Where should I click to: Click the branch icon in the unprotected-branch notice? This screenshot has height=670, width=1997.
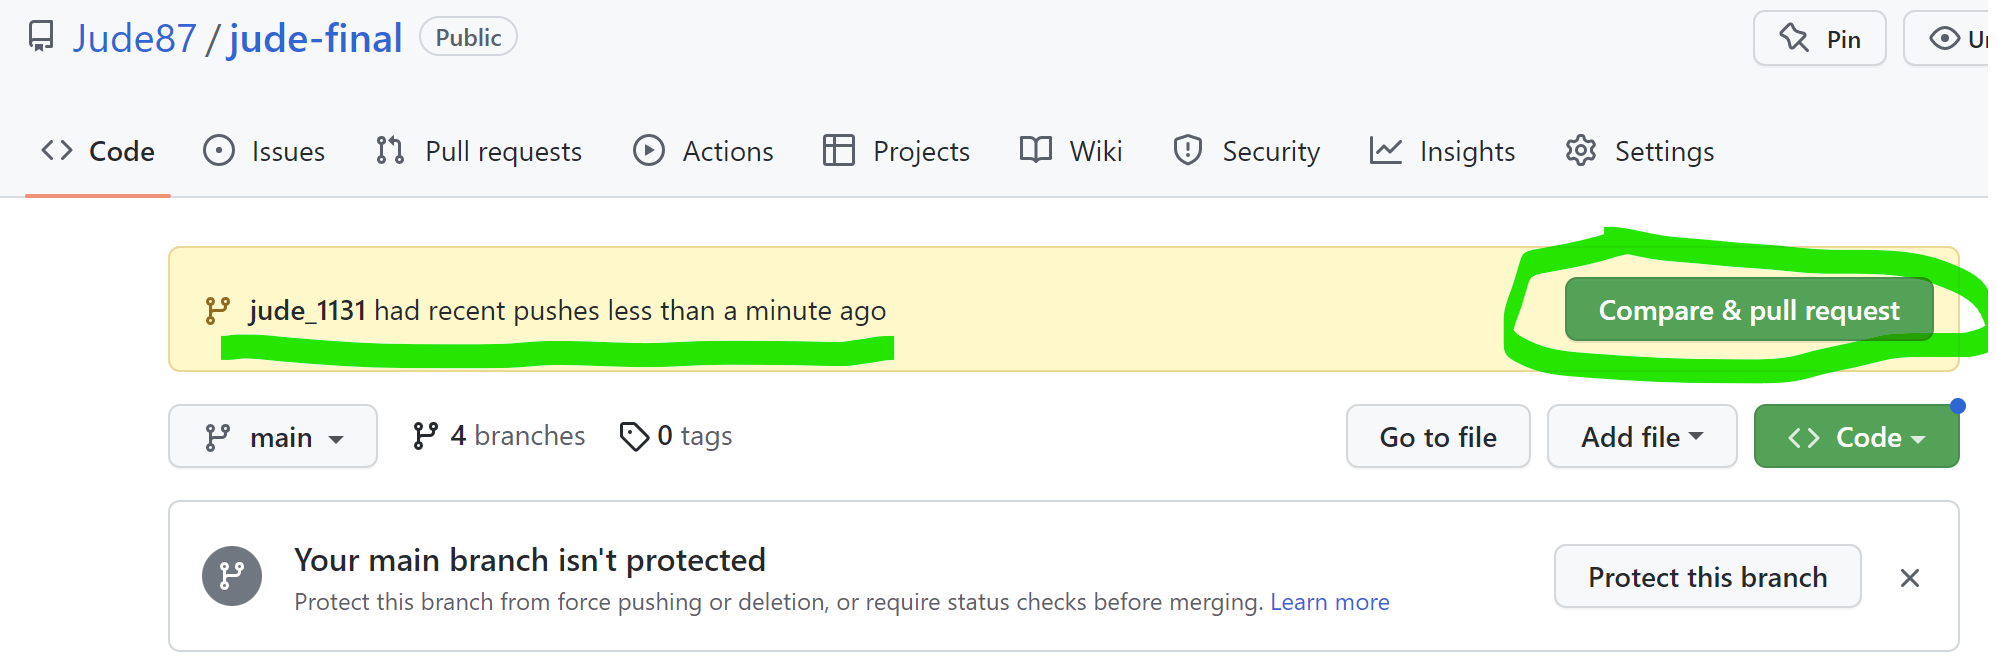coord(232,576)
